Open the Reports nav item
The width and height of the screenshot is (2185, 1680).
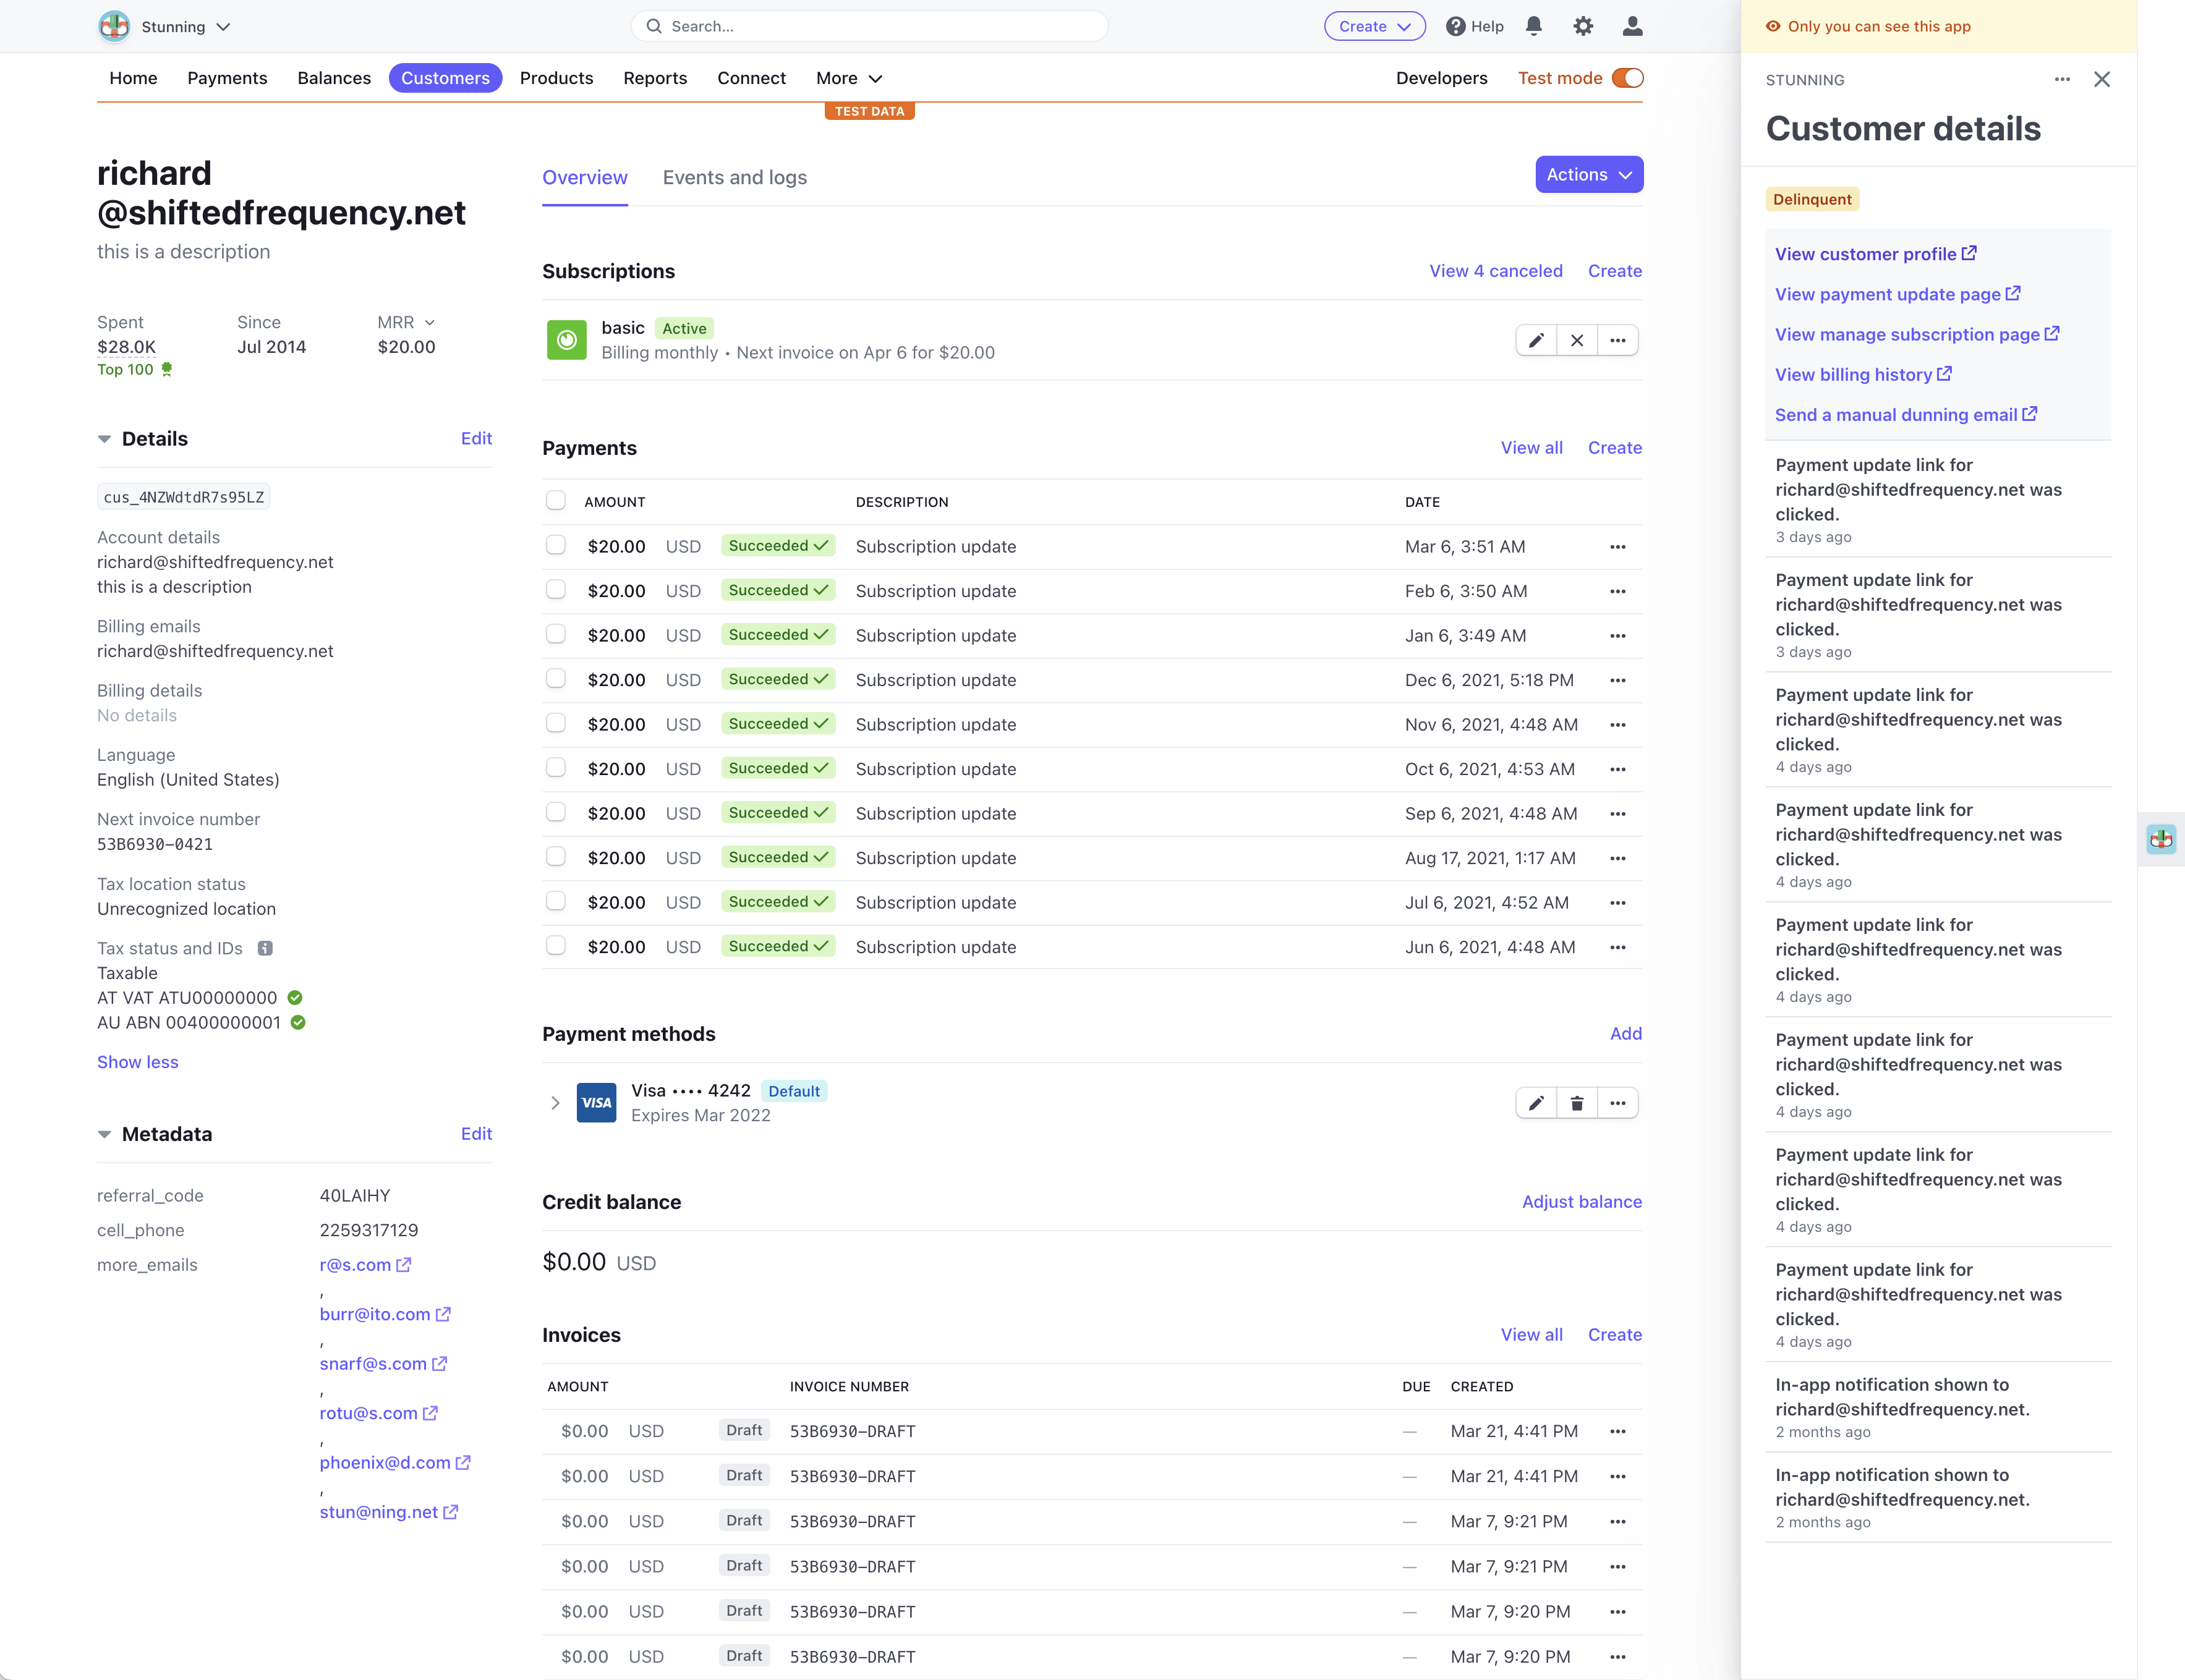(x=655, y=78)
